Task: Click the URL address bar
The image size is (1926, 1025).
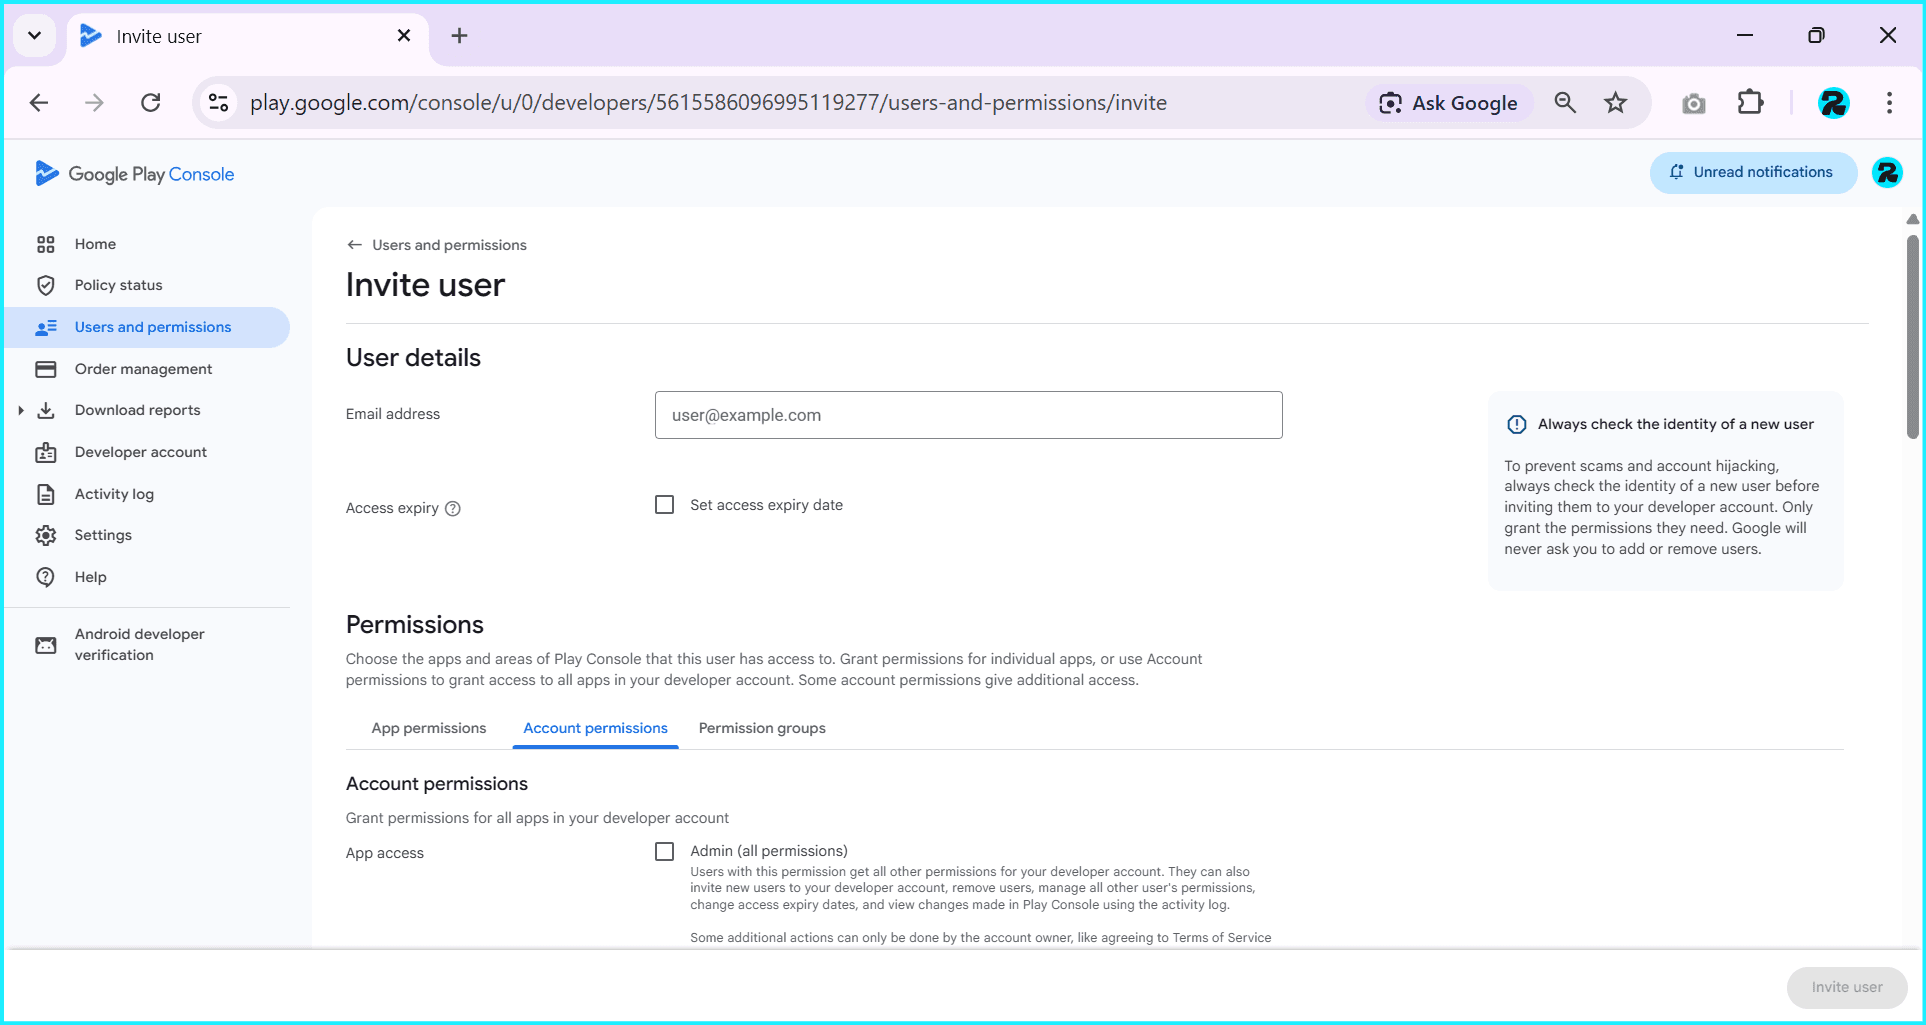Action: click(x=708, y=103)
